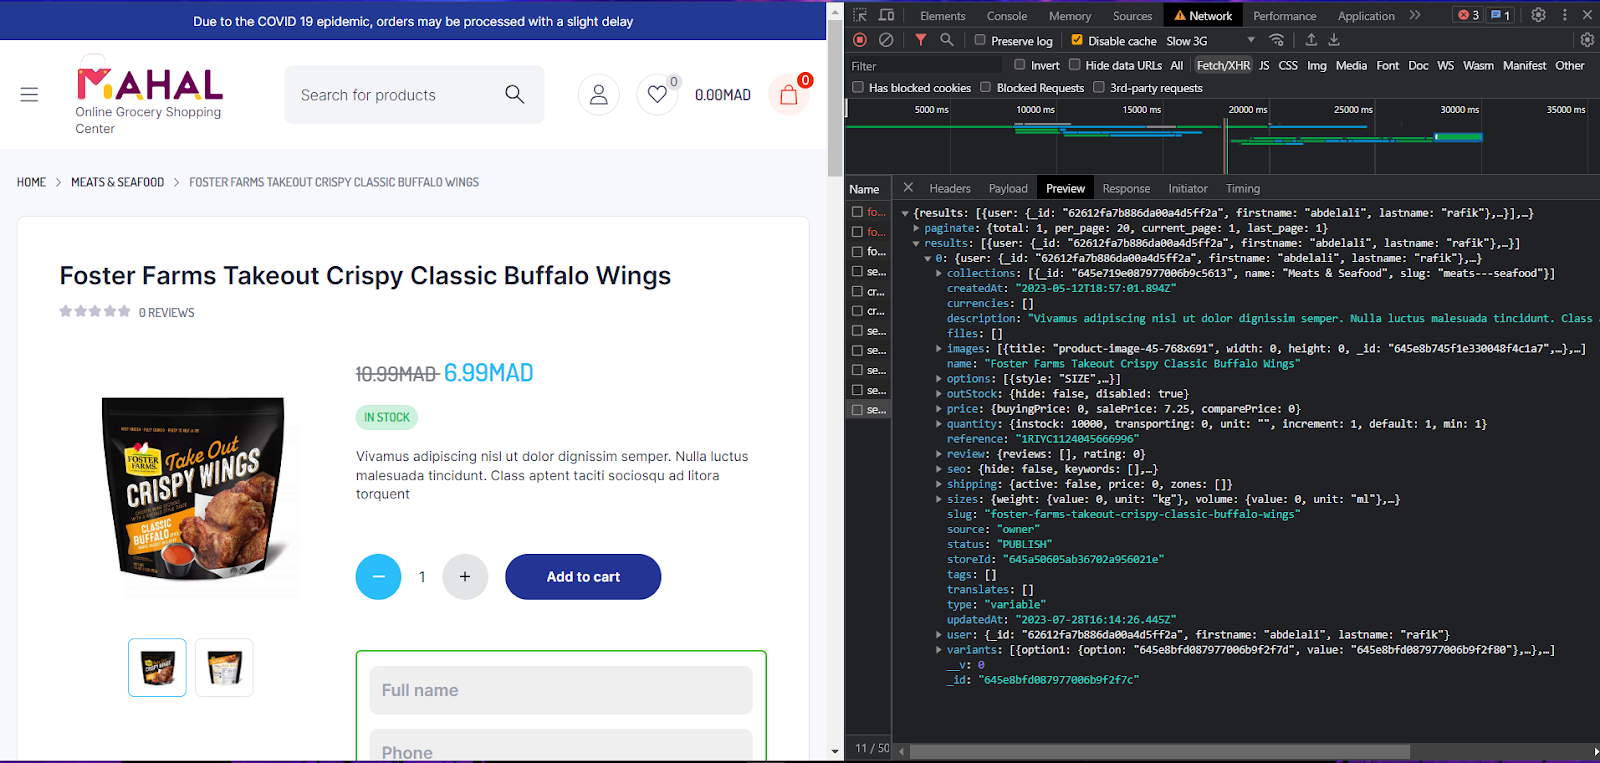
Task: Check the 3rd-party requests checkbox
Action: pos(1099,87)
